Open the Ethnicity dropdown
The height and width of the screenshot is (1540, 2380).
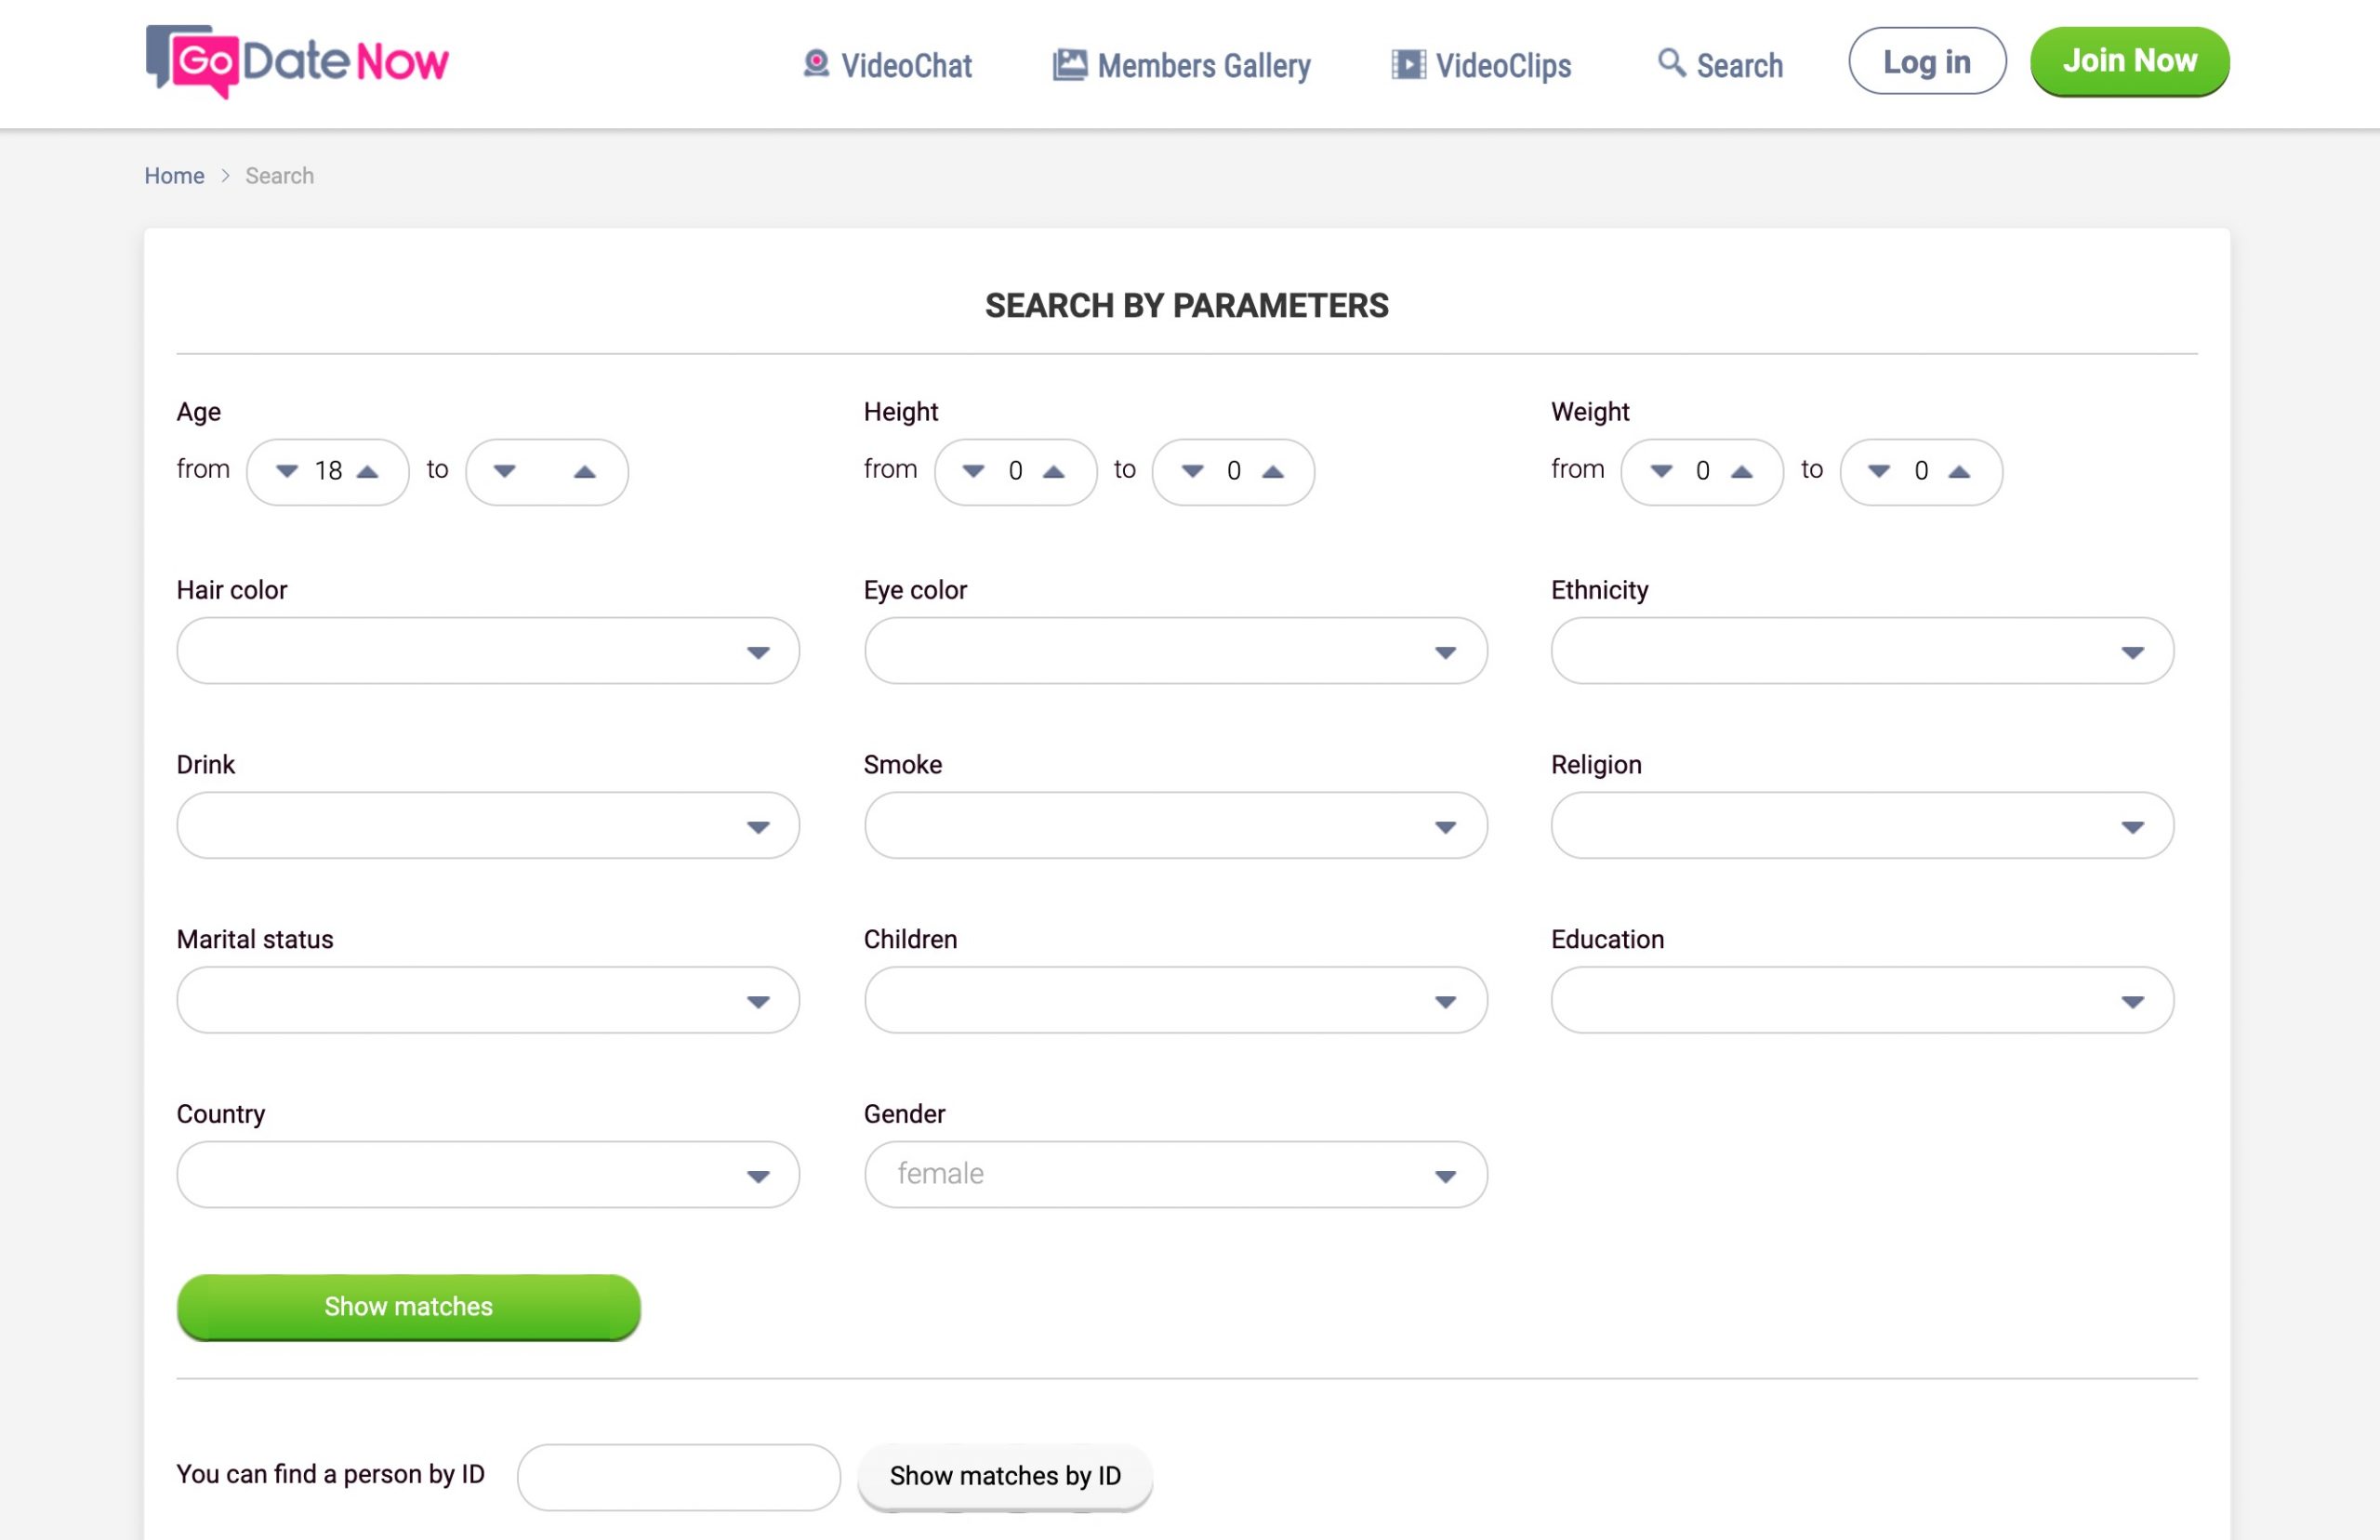coord(1863,651)
